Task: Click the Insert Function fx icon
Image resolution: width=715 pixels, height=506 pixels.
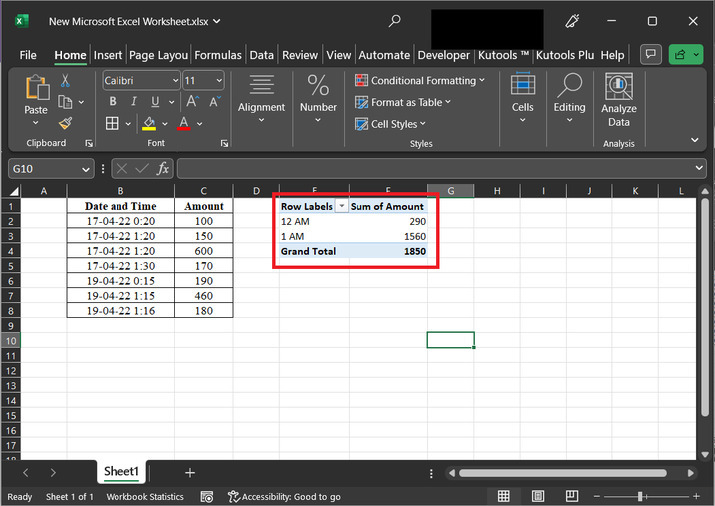Action: point(162,168)
